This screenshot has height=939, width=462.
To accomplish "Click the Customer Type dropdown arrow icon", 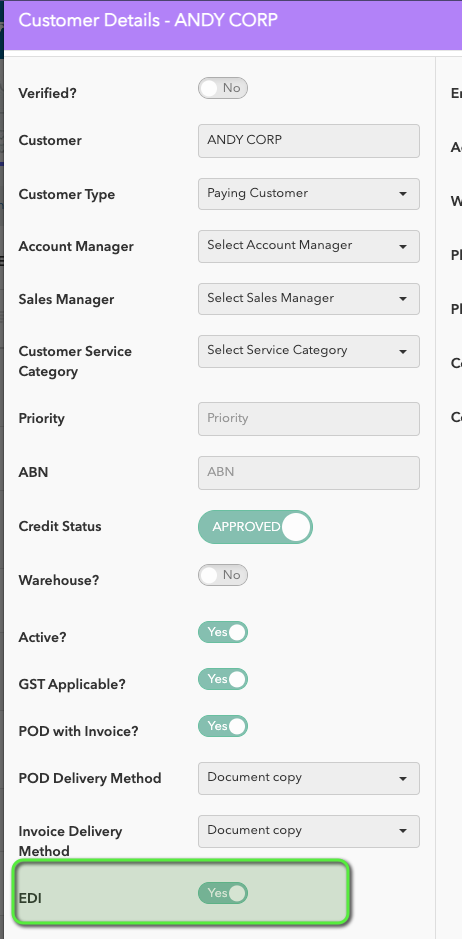I will pos(403,194).
